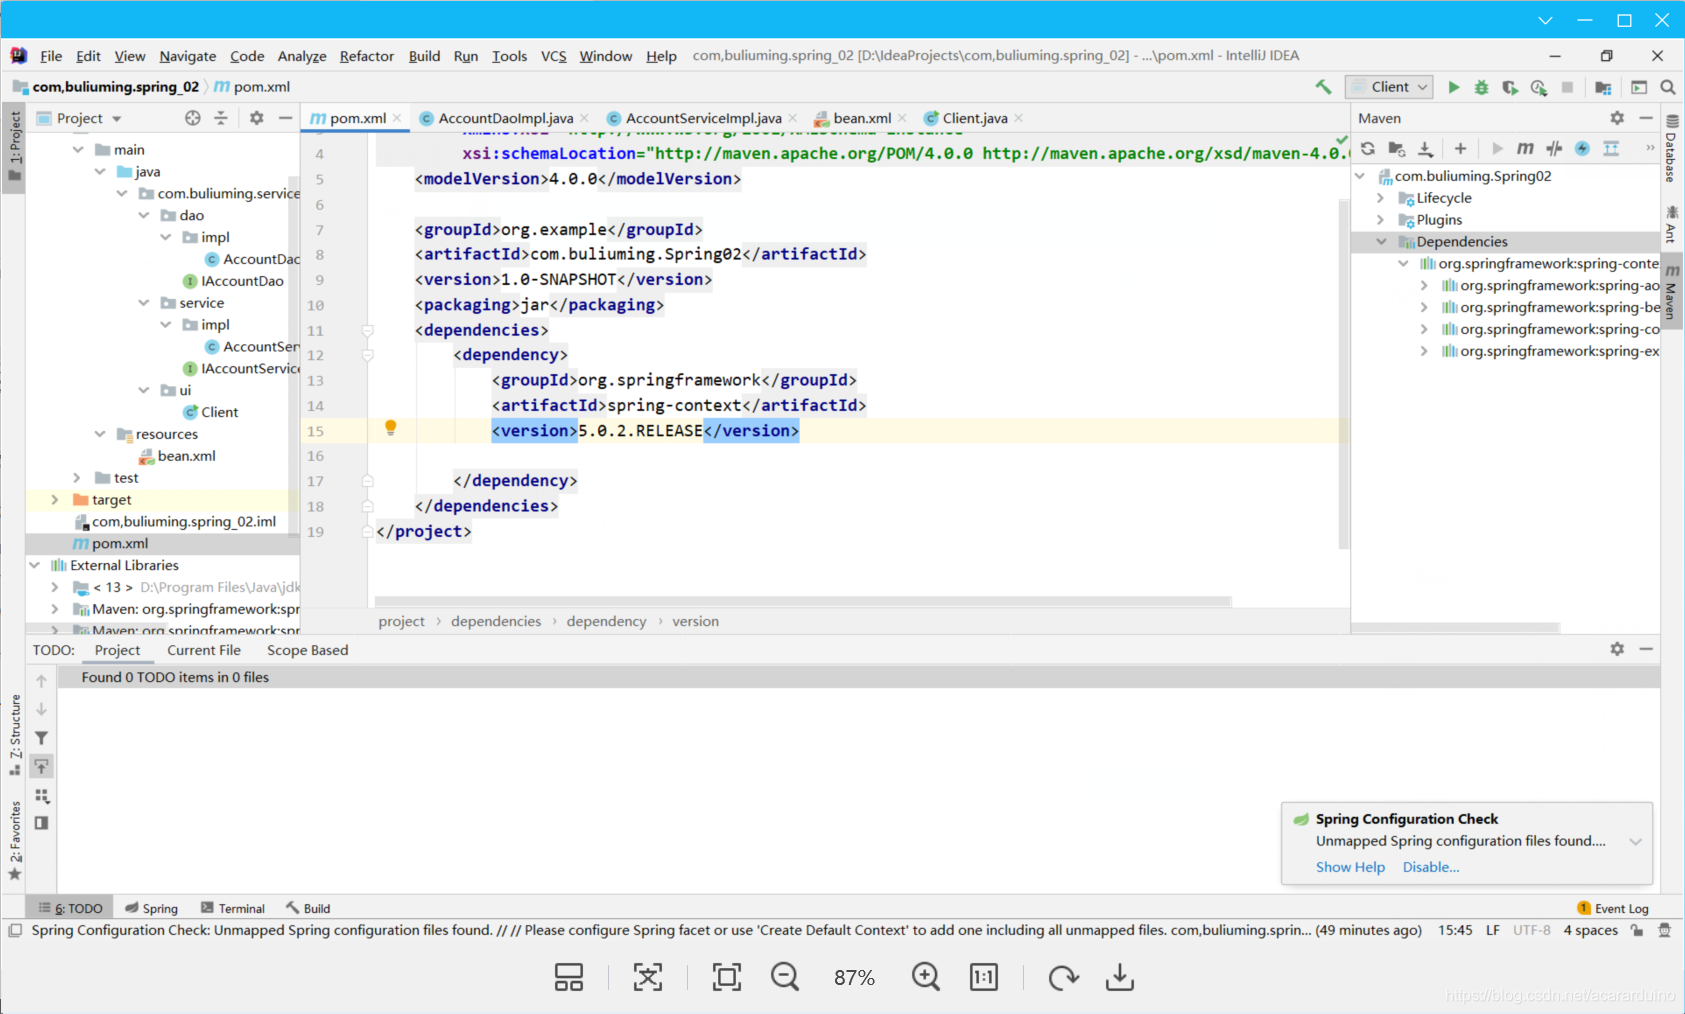This screenshot has height=1014, width=1685.
Task: Expand Lifecycle node in Maven panel
Action: [1381, 198]
